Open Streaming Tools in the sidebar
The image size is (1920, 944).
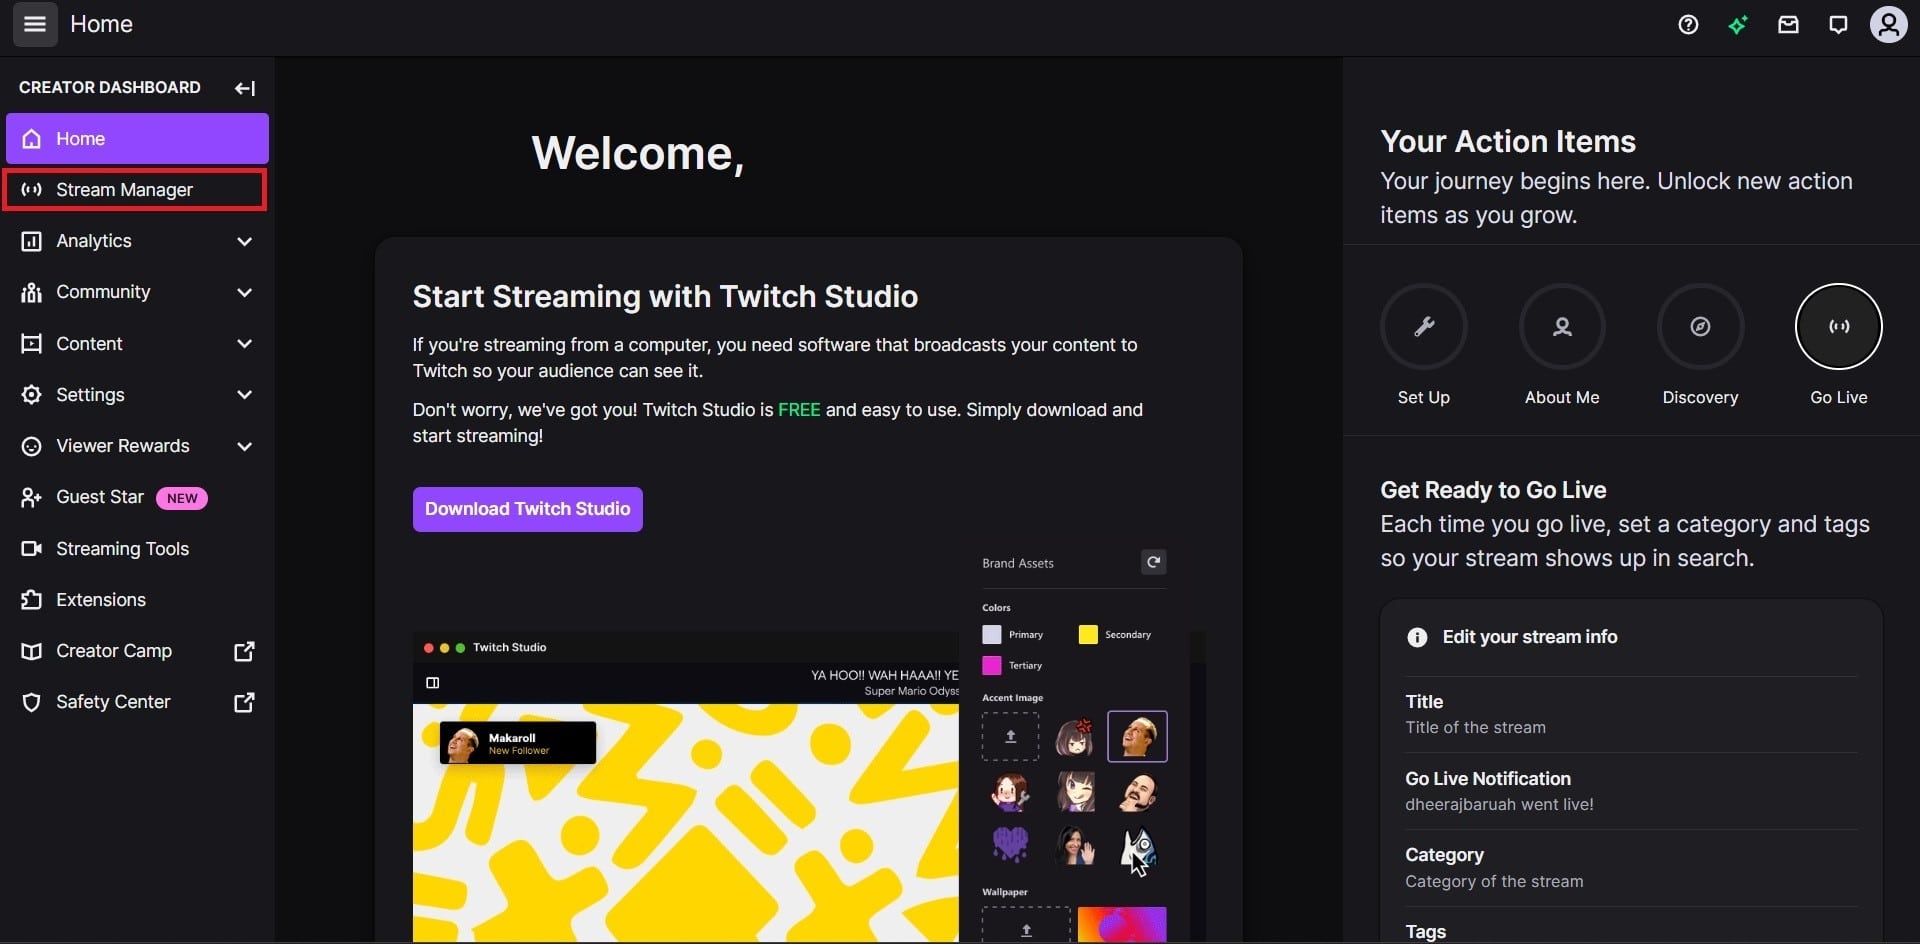pos(137,549)
